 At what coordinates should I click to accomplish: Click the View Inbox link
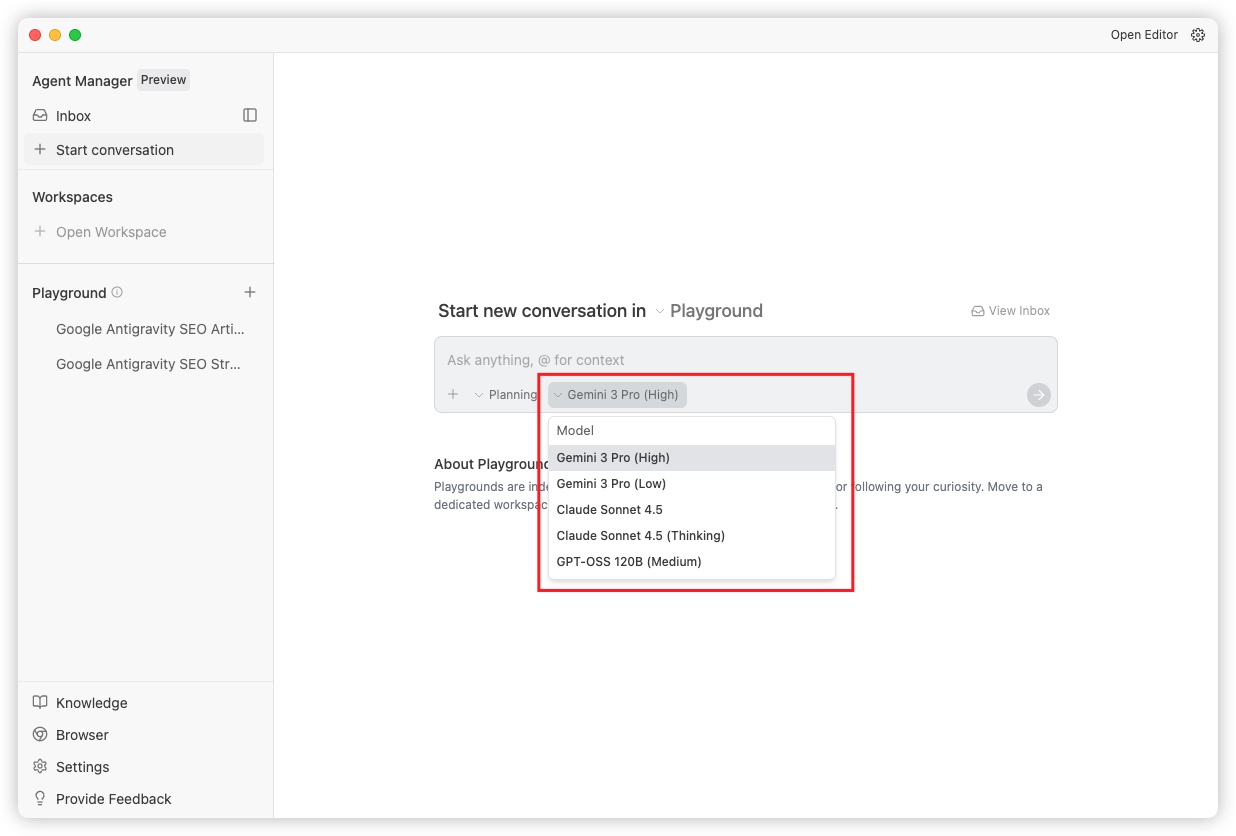pyautogui.click(x=1010, y=311)
